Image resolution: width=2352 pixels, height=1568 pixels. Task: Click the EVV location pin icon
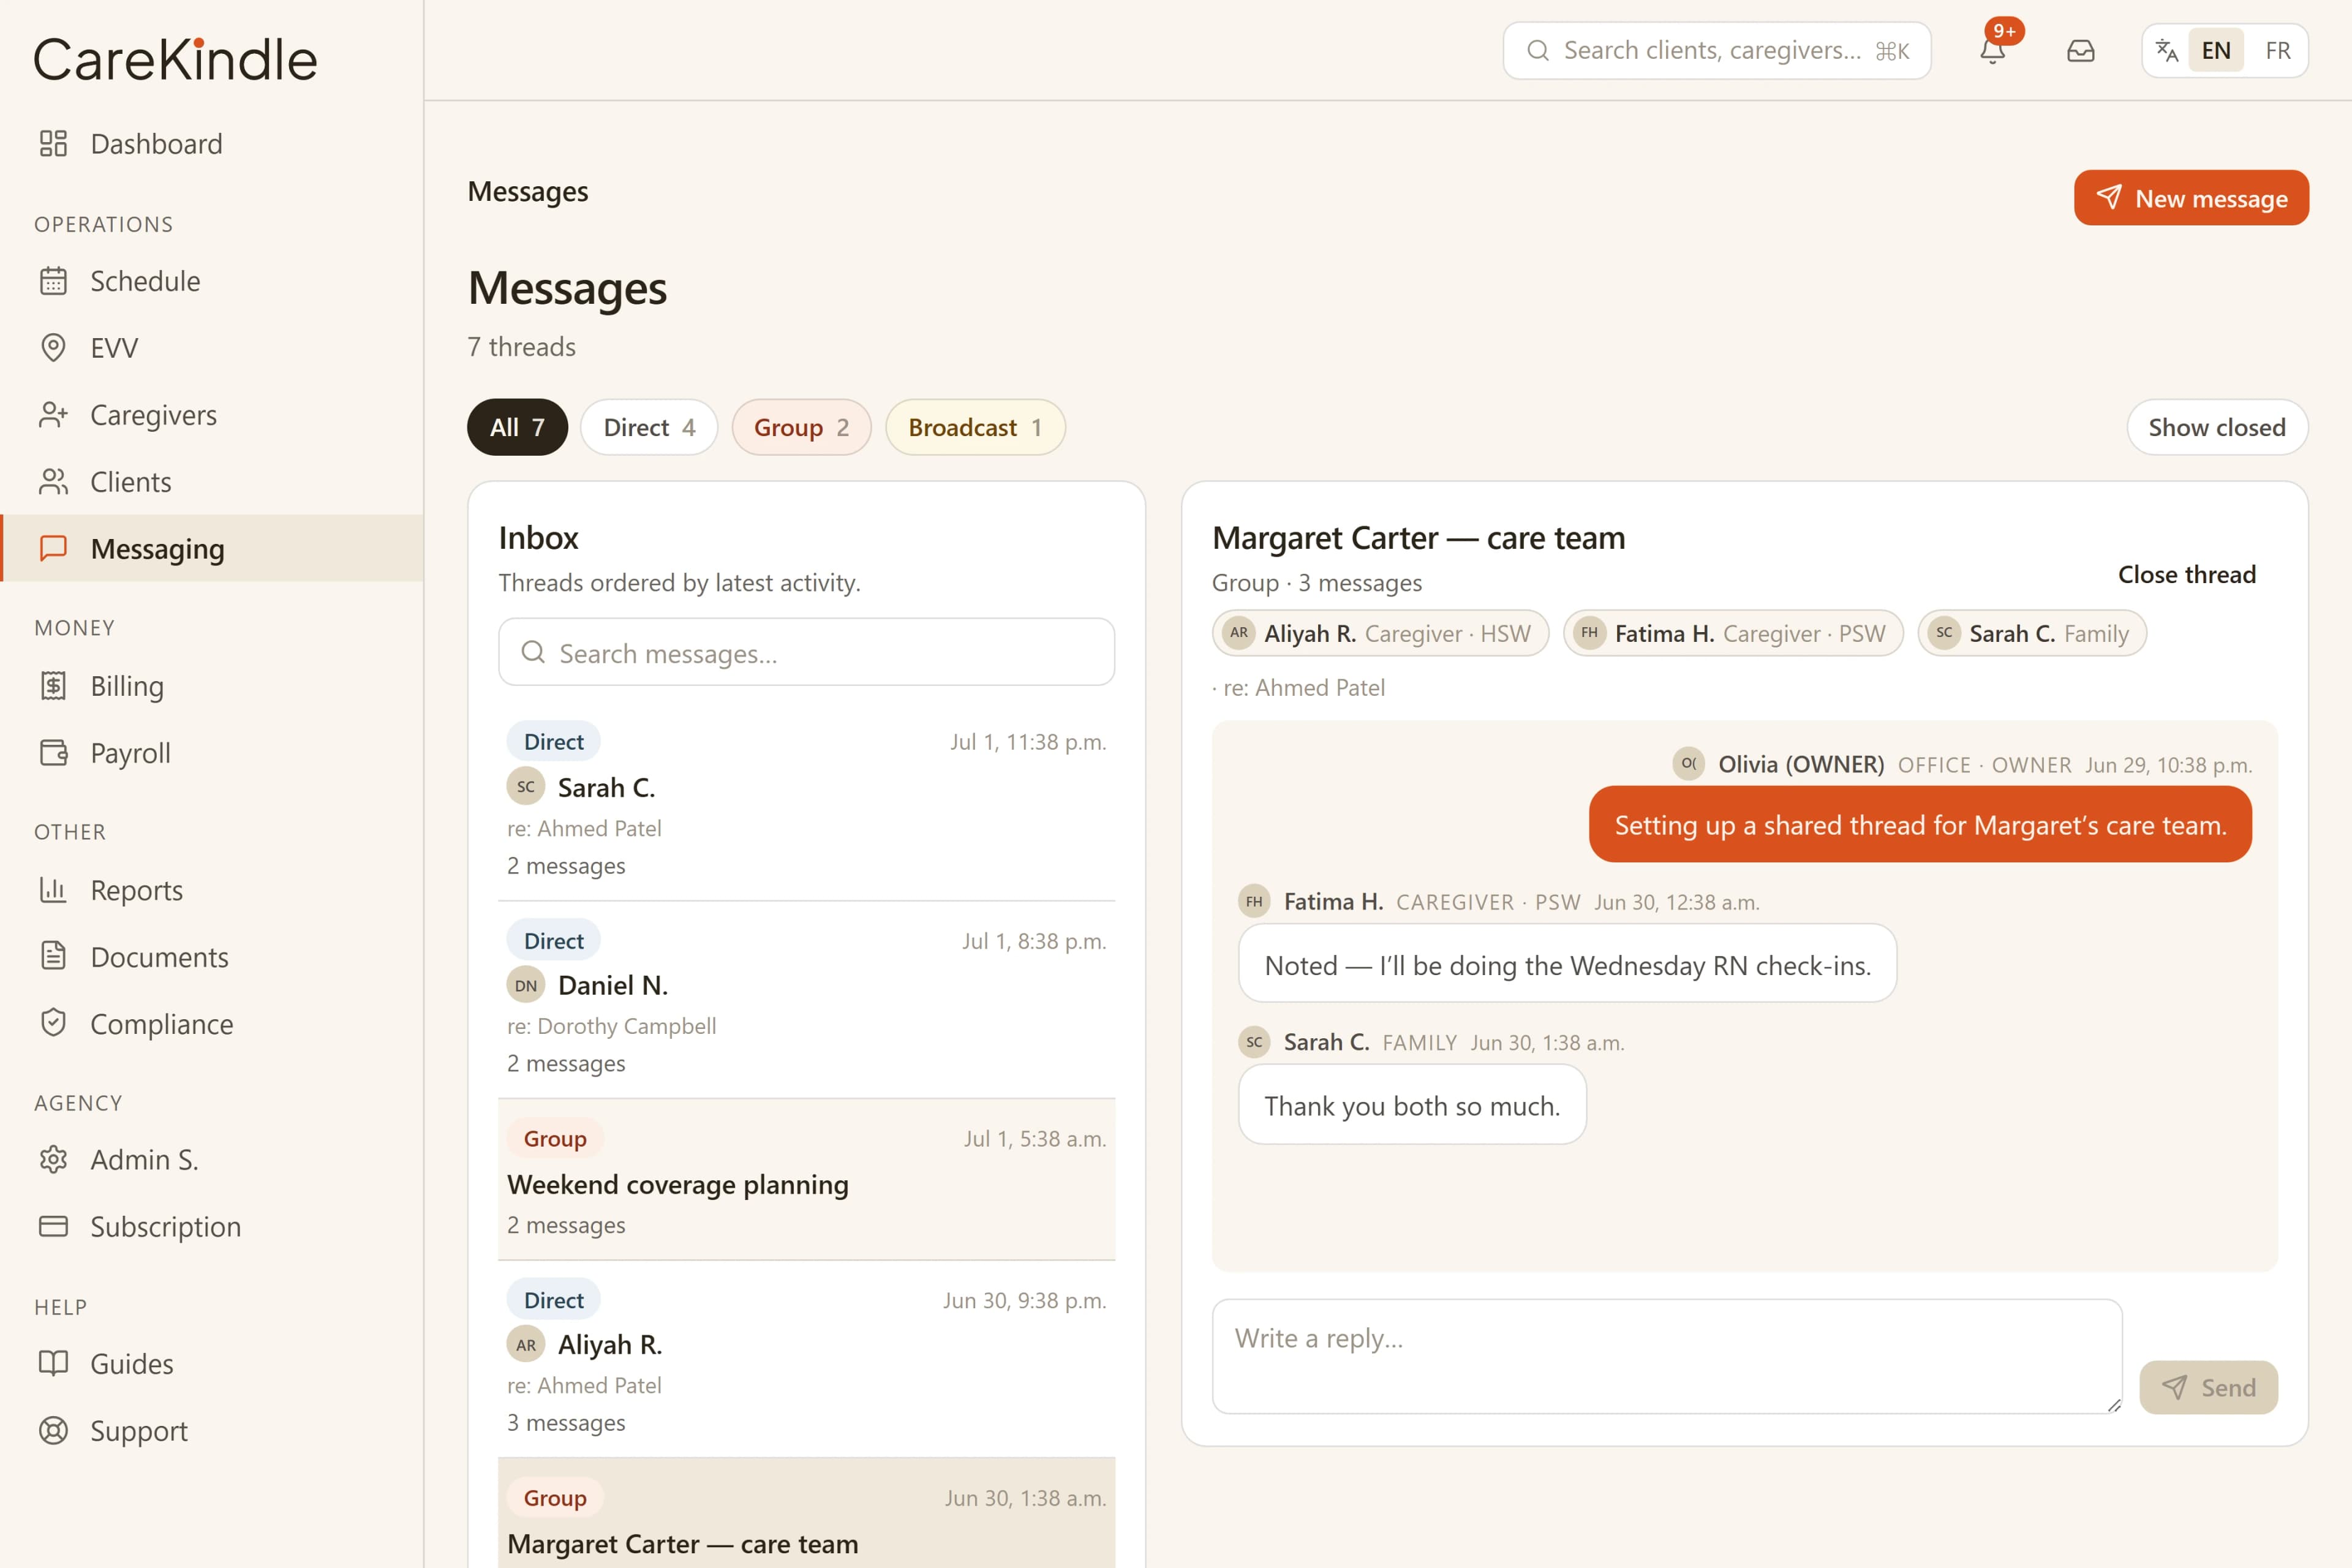pyautogui.click(x=53, y=348)
